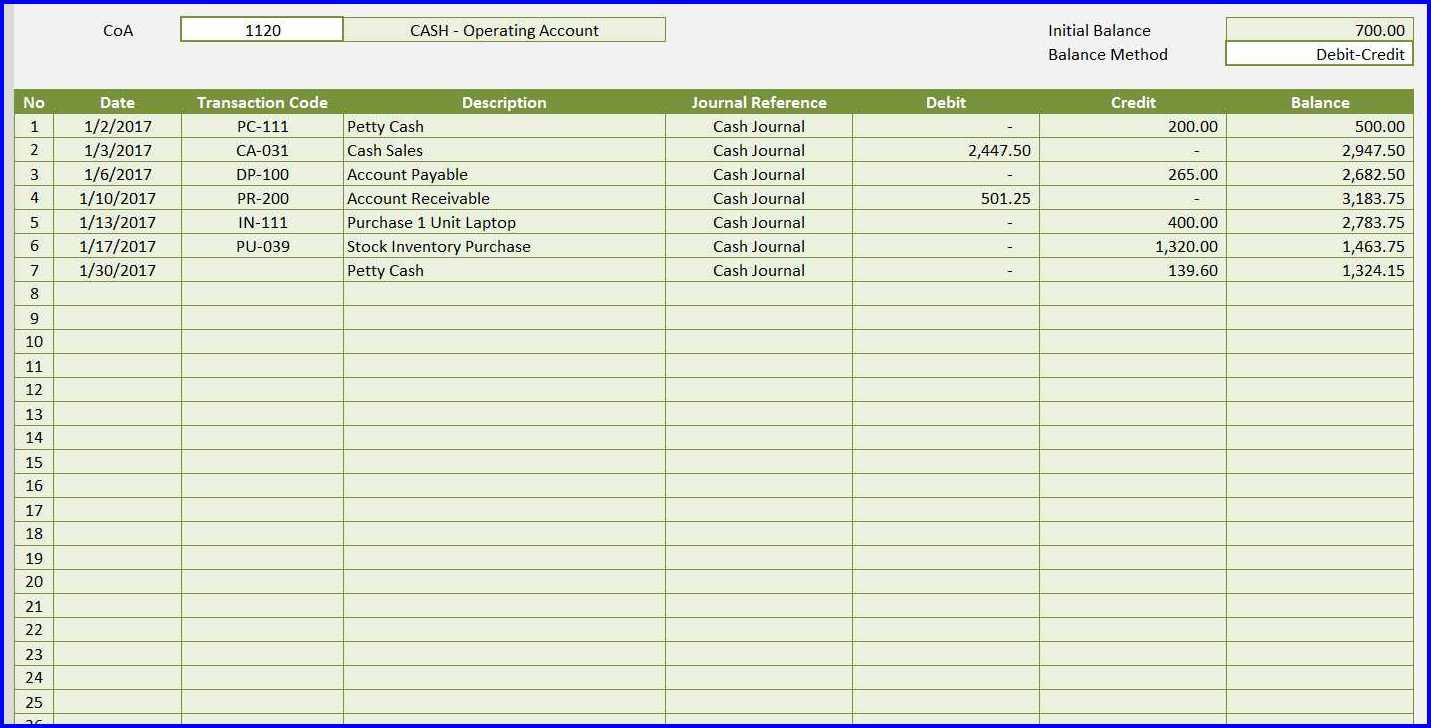Select the Balance column header
Viewport: 1431px width, 728px height.
pos(1320,102)
